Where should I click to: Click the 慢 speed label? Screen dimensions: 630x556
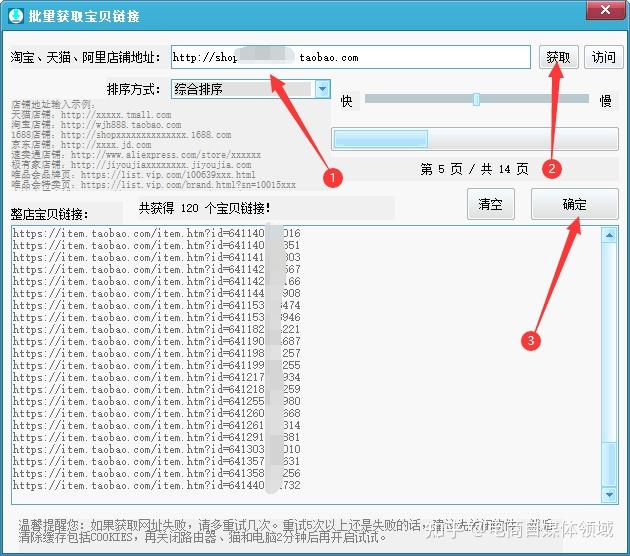[x=605, y=101]
